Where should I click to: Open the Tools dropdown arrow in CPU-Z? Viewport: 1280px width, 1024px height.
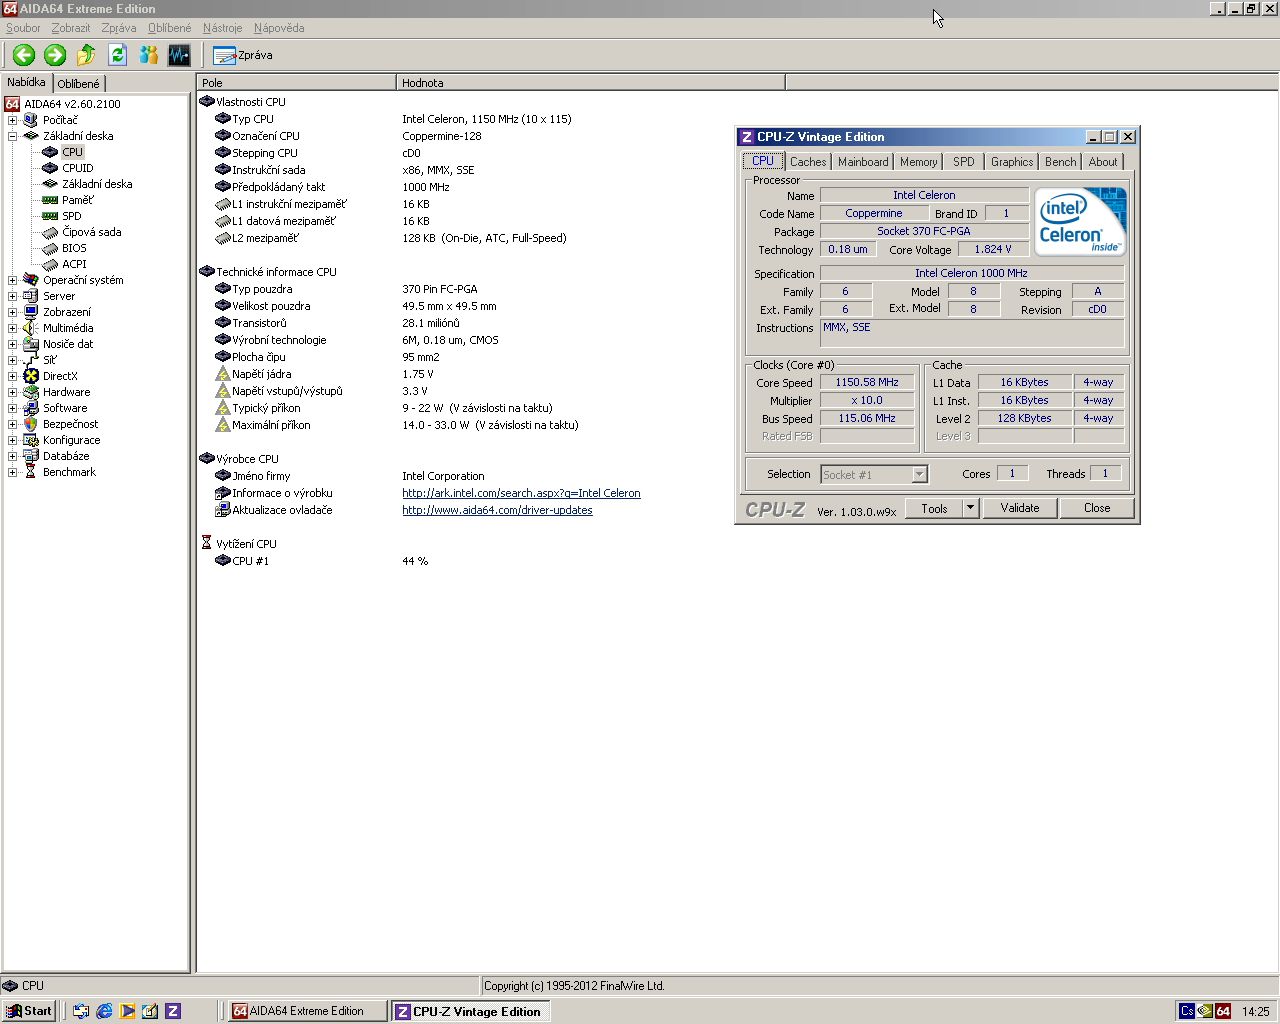pyautogui.click(x=969, y=508)
